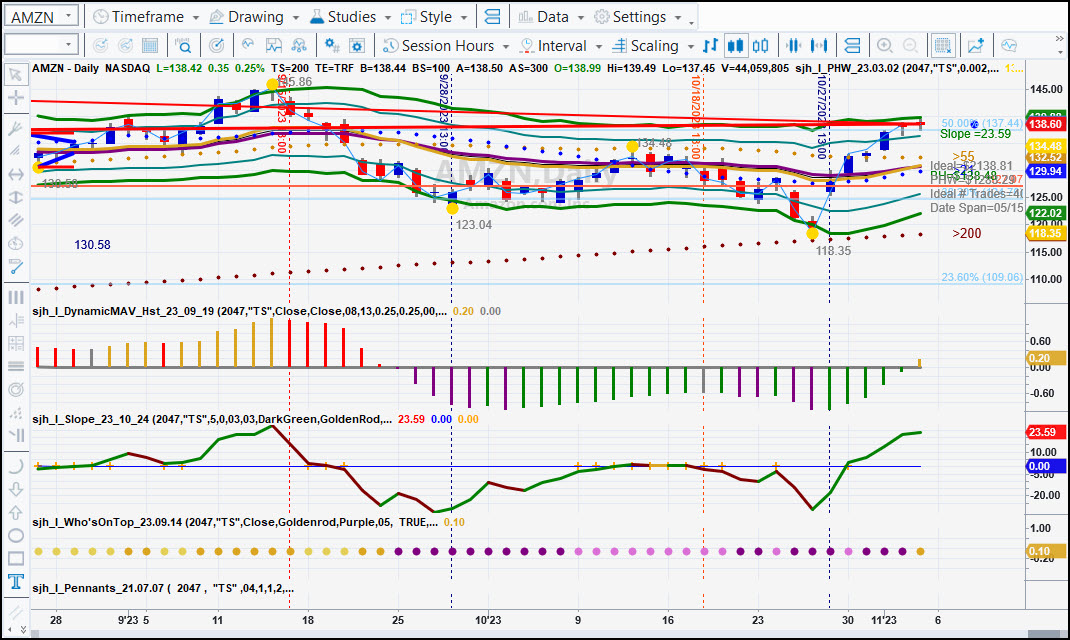Expand the drawing sidebar bottom chevron

pos(23,629)
